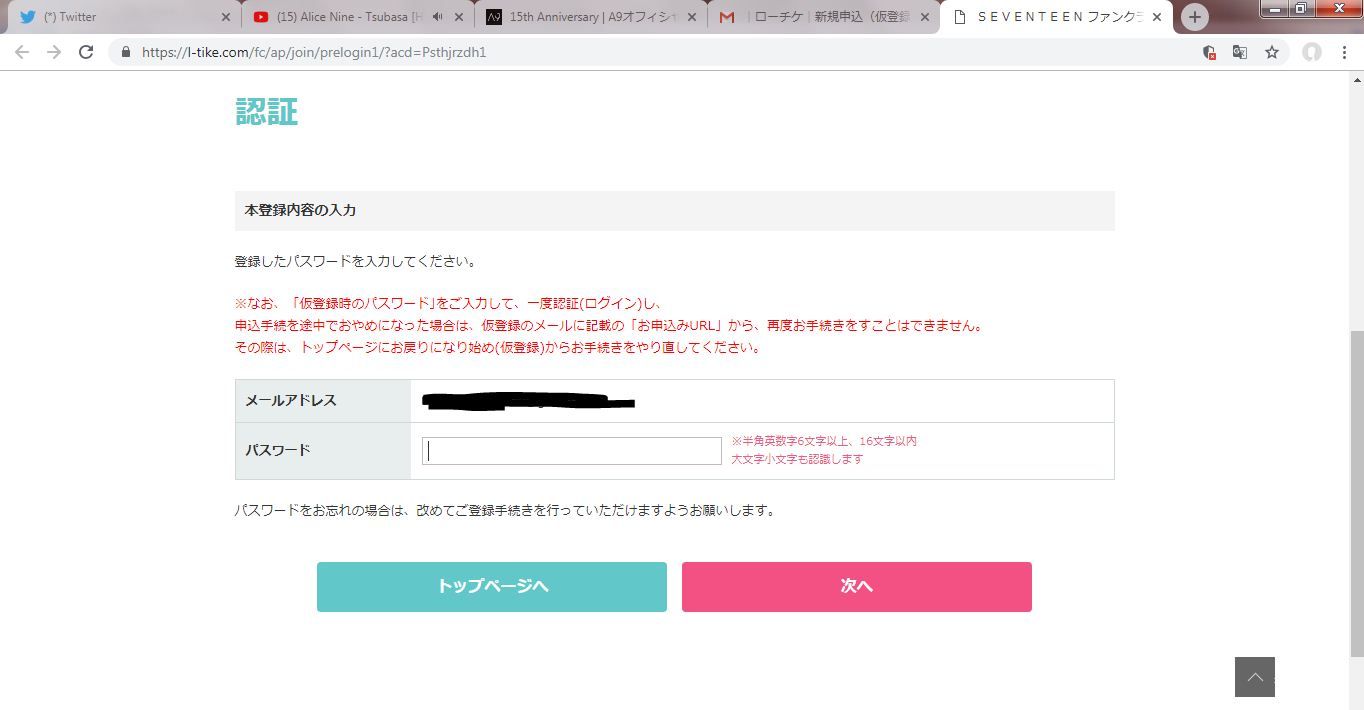Close the Twitter tab
The height and width of the screenshot is (710, 1364).
click(x=225, y=17)
